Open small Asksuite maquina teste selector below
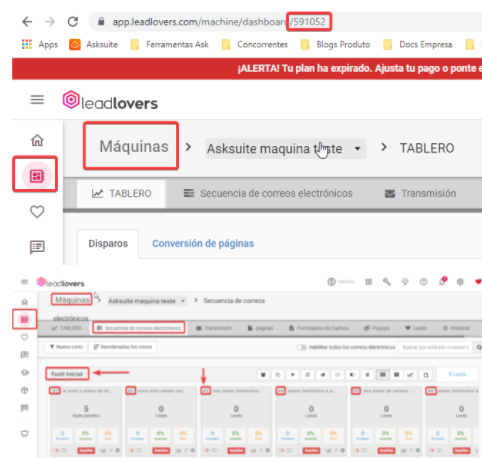Image resolution: width=482 pixels, height=461 pixels. [x=147, y=301]
